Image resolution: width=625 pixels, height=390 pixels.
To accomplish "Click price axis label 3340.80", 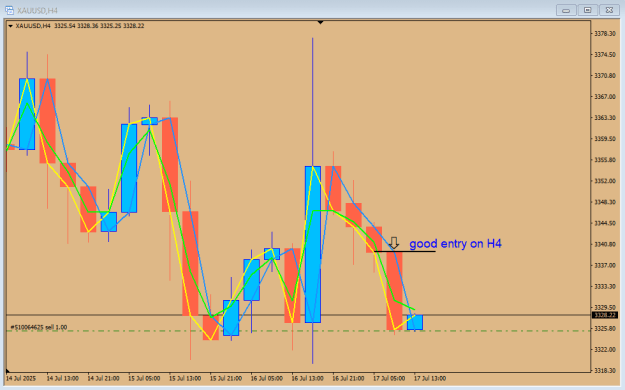I will tap(605, 244).
